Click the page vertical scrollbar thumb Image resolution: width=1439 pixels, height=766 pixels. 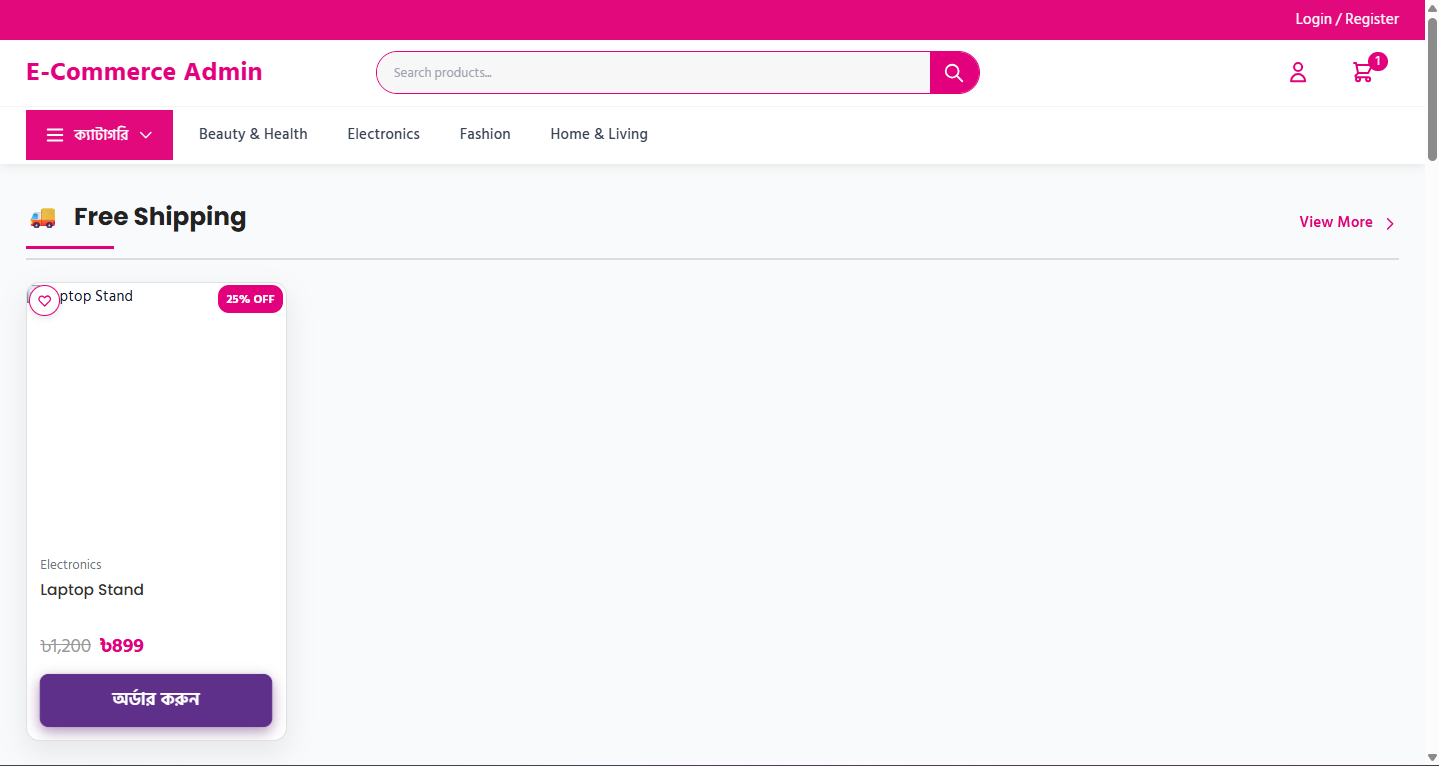click(x=1432, y=90)
